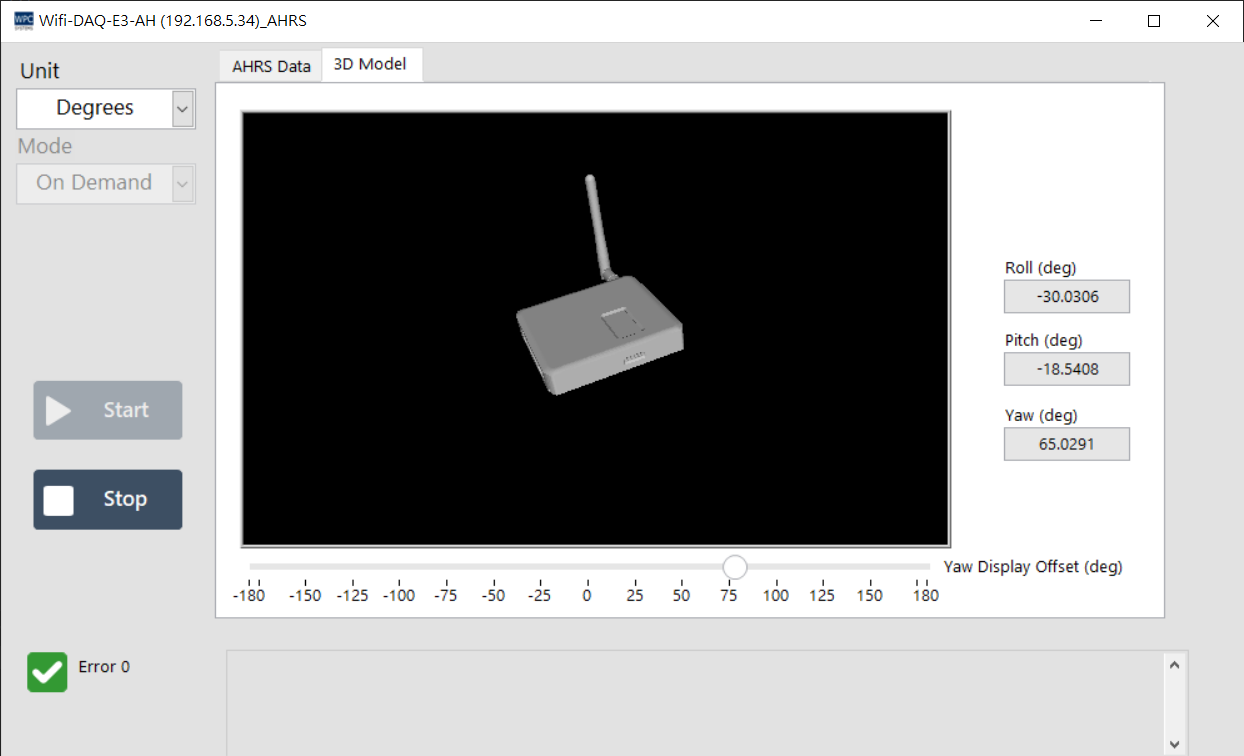
Task: Maximize the AHRS window
Action: click(x=1154, y=21)
